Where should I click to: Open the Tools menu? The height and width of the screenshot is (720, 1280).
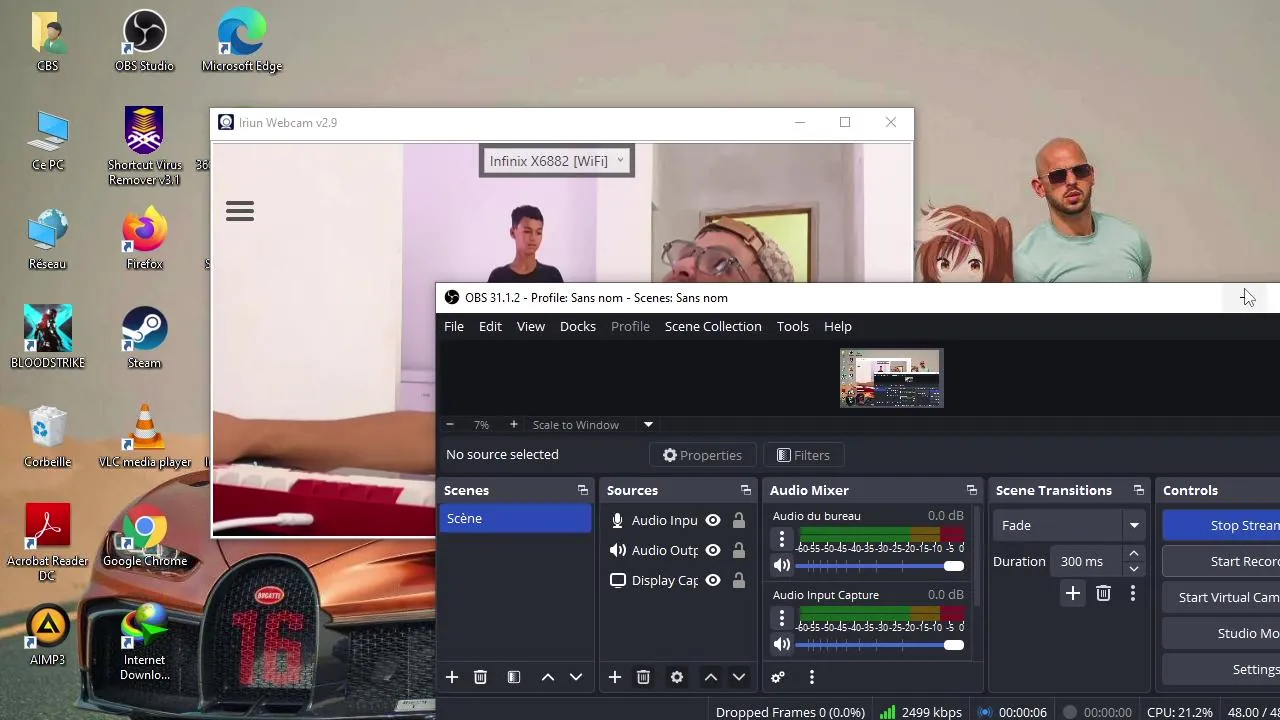(x=793, y=326)
